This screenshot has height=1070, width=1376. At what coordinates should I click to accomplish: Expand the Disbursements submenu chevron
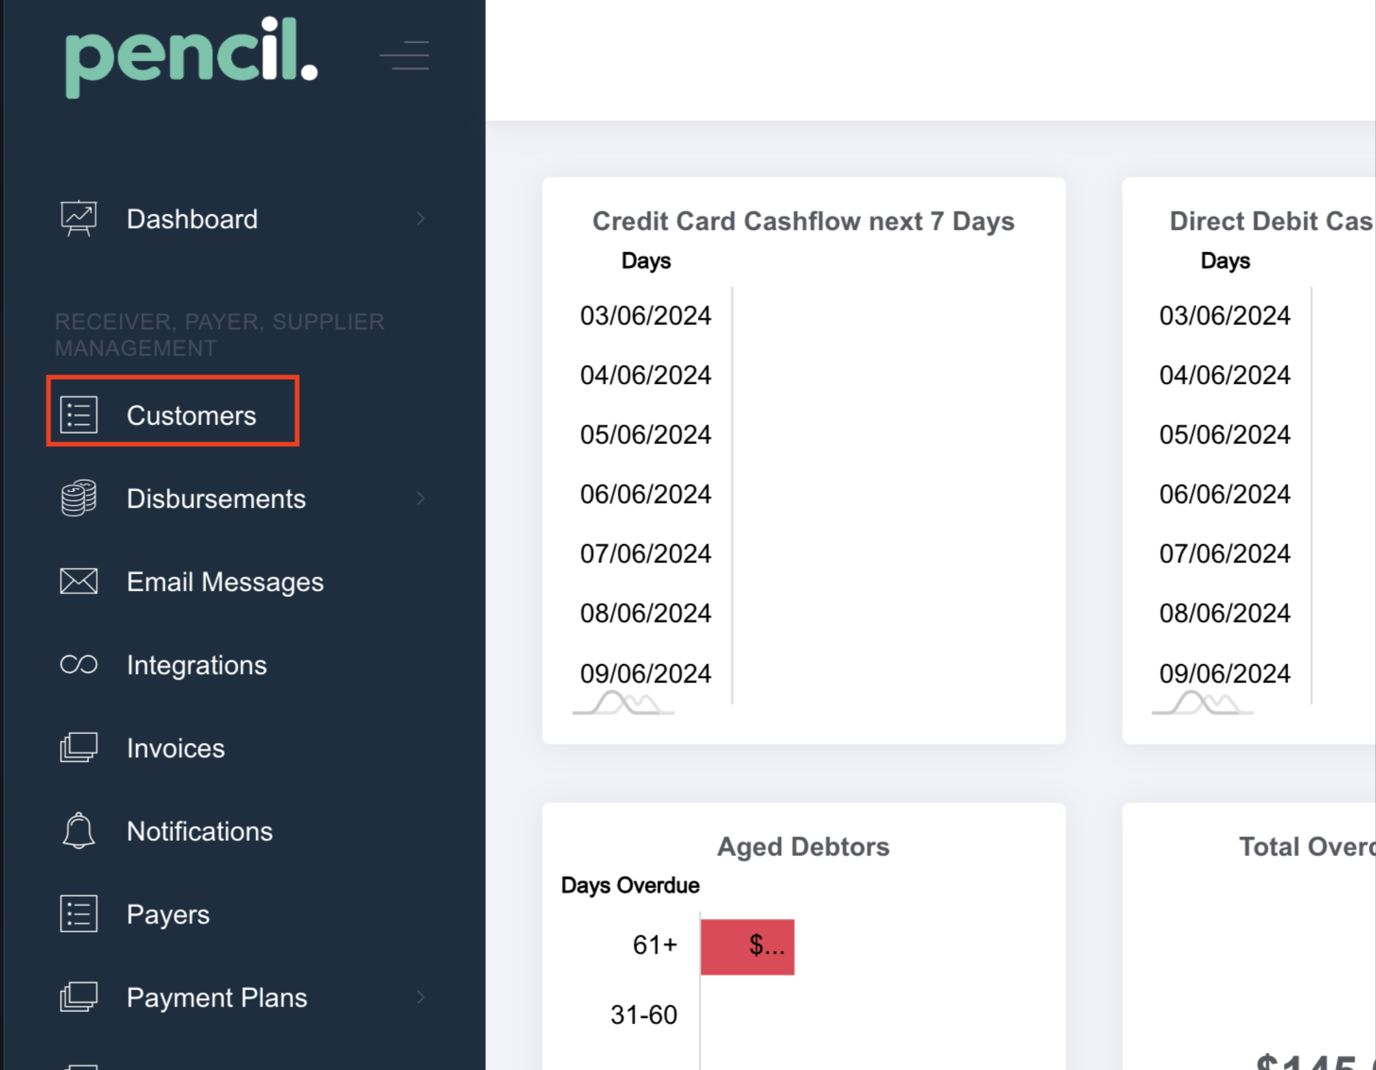click(x=421, y=498)
